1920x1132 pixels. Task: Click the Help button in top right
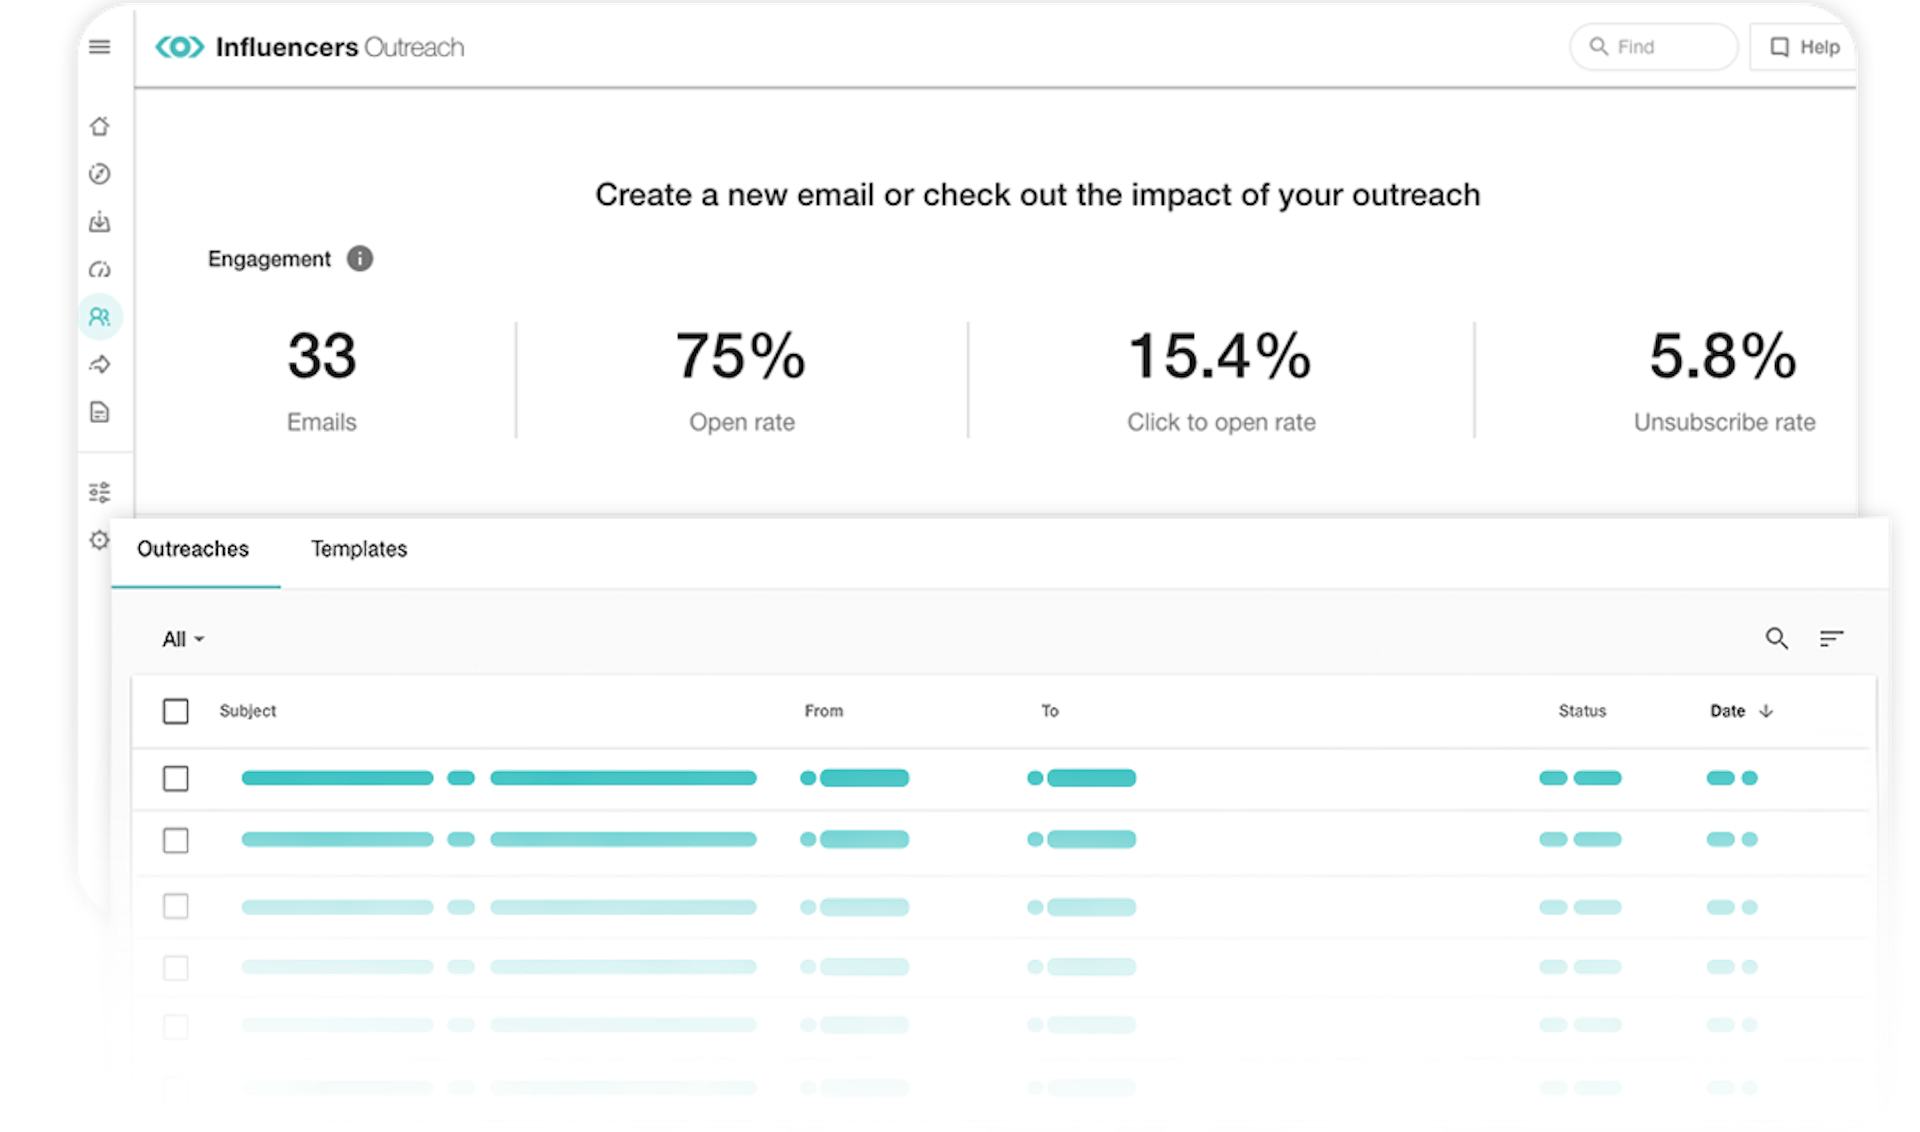pyautogui.click(x=1803, y=47)
